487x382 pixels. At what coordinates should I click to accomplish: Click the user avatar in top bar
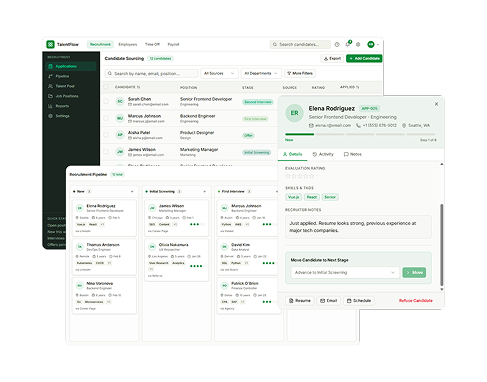371,44
